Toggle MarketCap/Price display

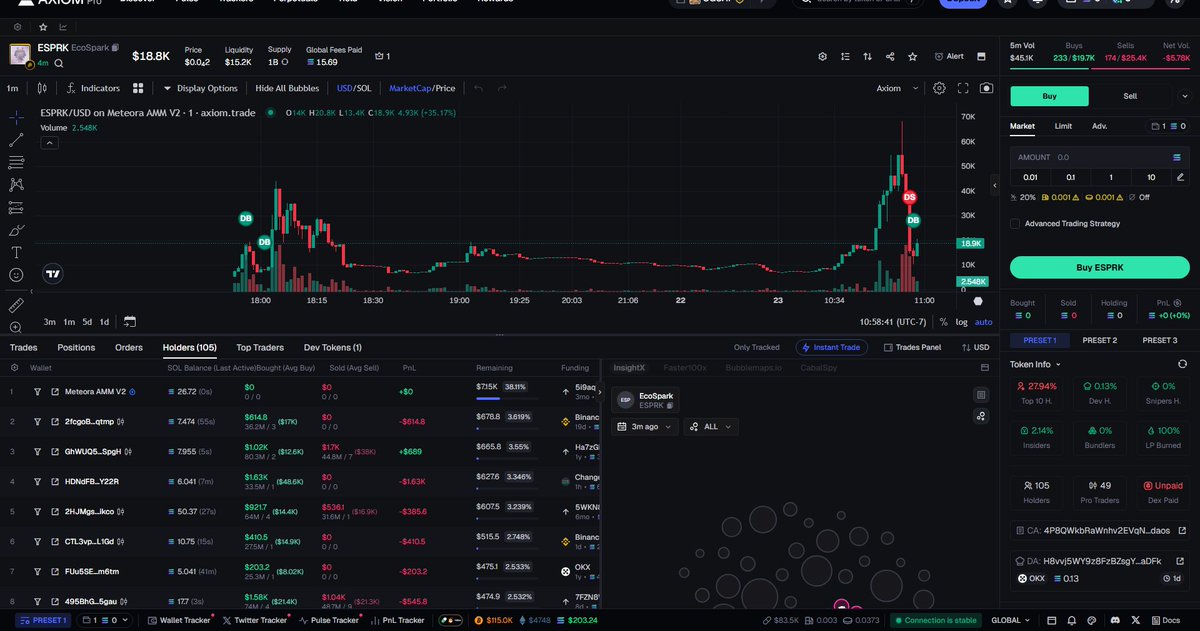click(422, 88)
